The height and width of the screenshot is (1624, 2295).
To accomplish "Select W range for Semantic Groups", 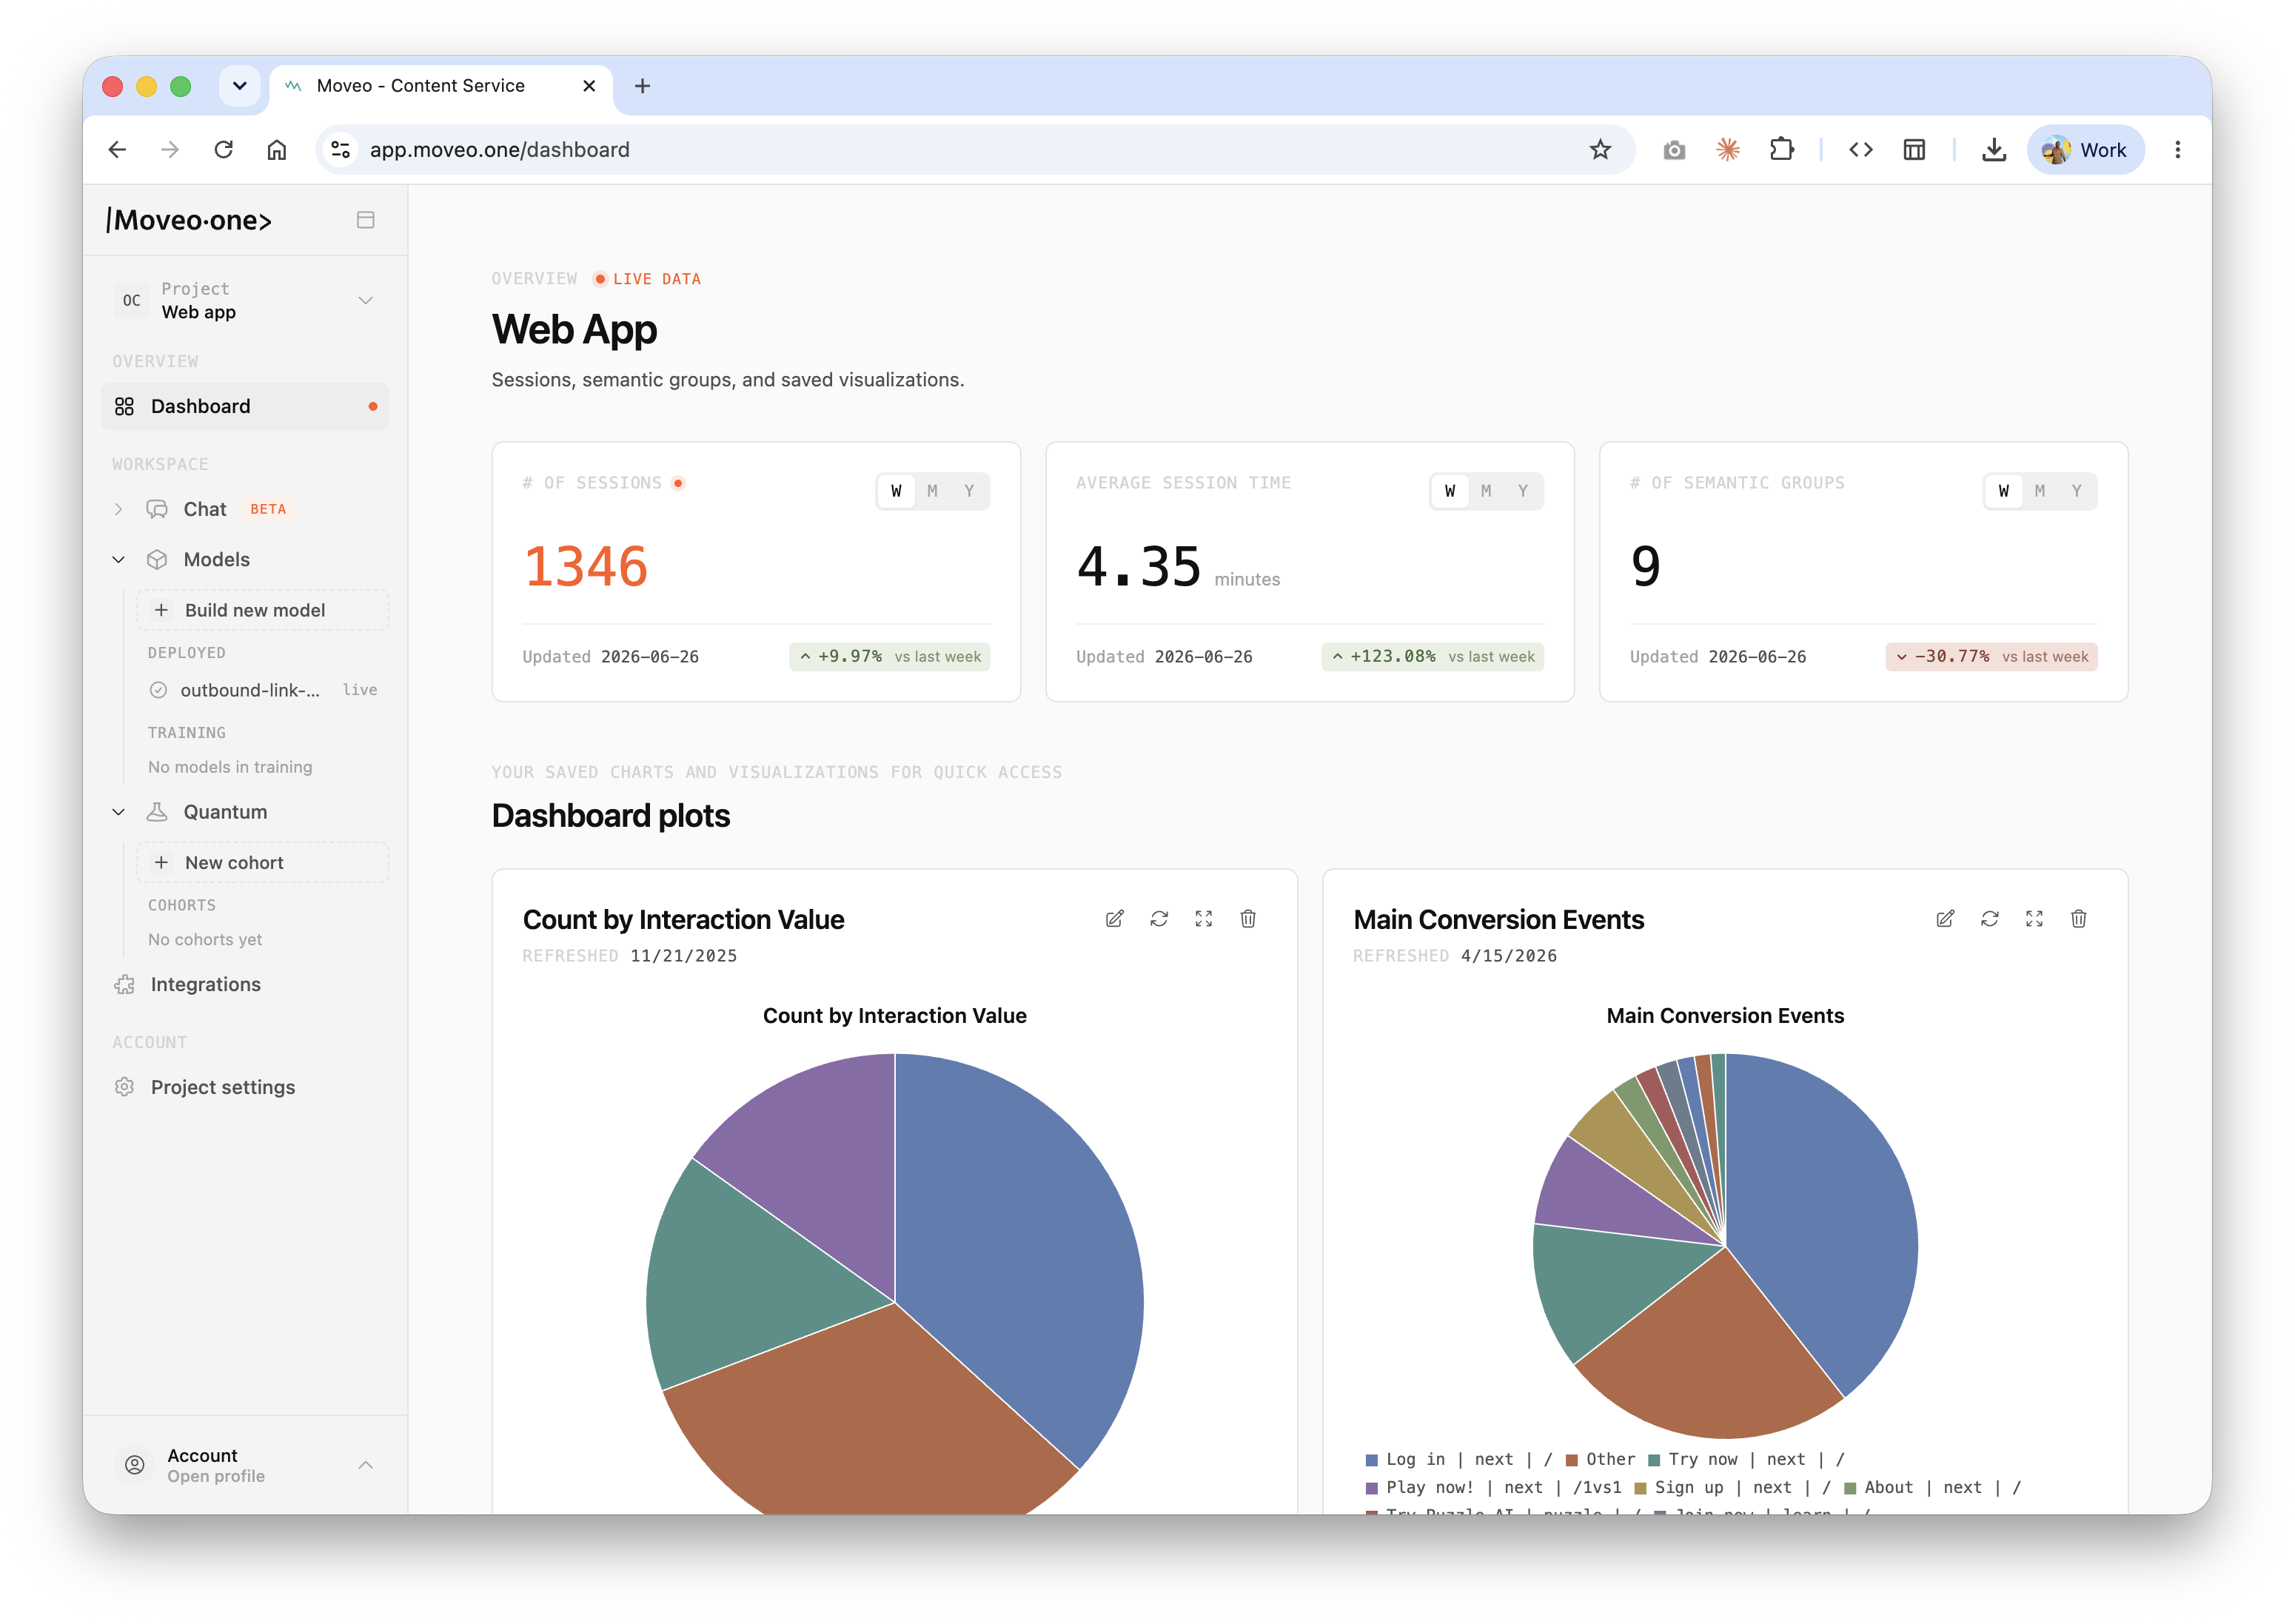I will pyautogui.click(x=2004, y=491).
